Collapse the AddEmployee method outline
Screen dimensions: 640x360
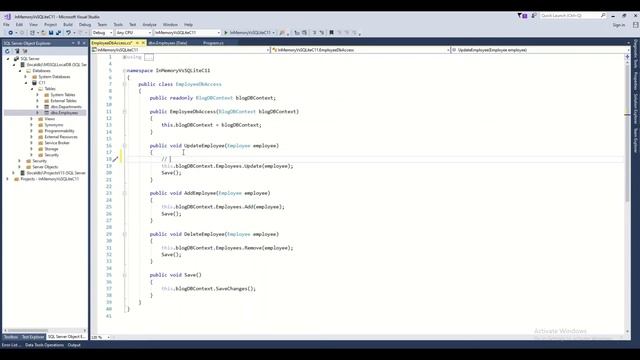pyautogui.click(x=124, y=193)
